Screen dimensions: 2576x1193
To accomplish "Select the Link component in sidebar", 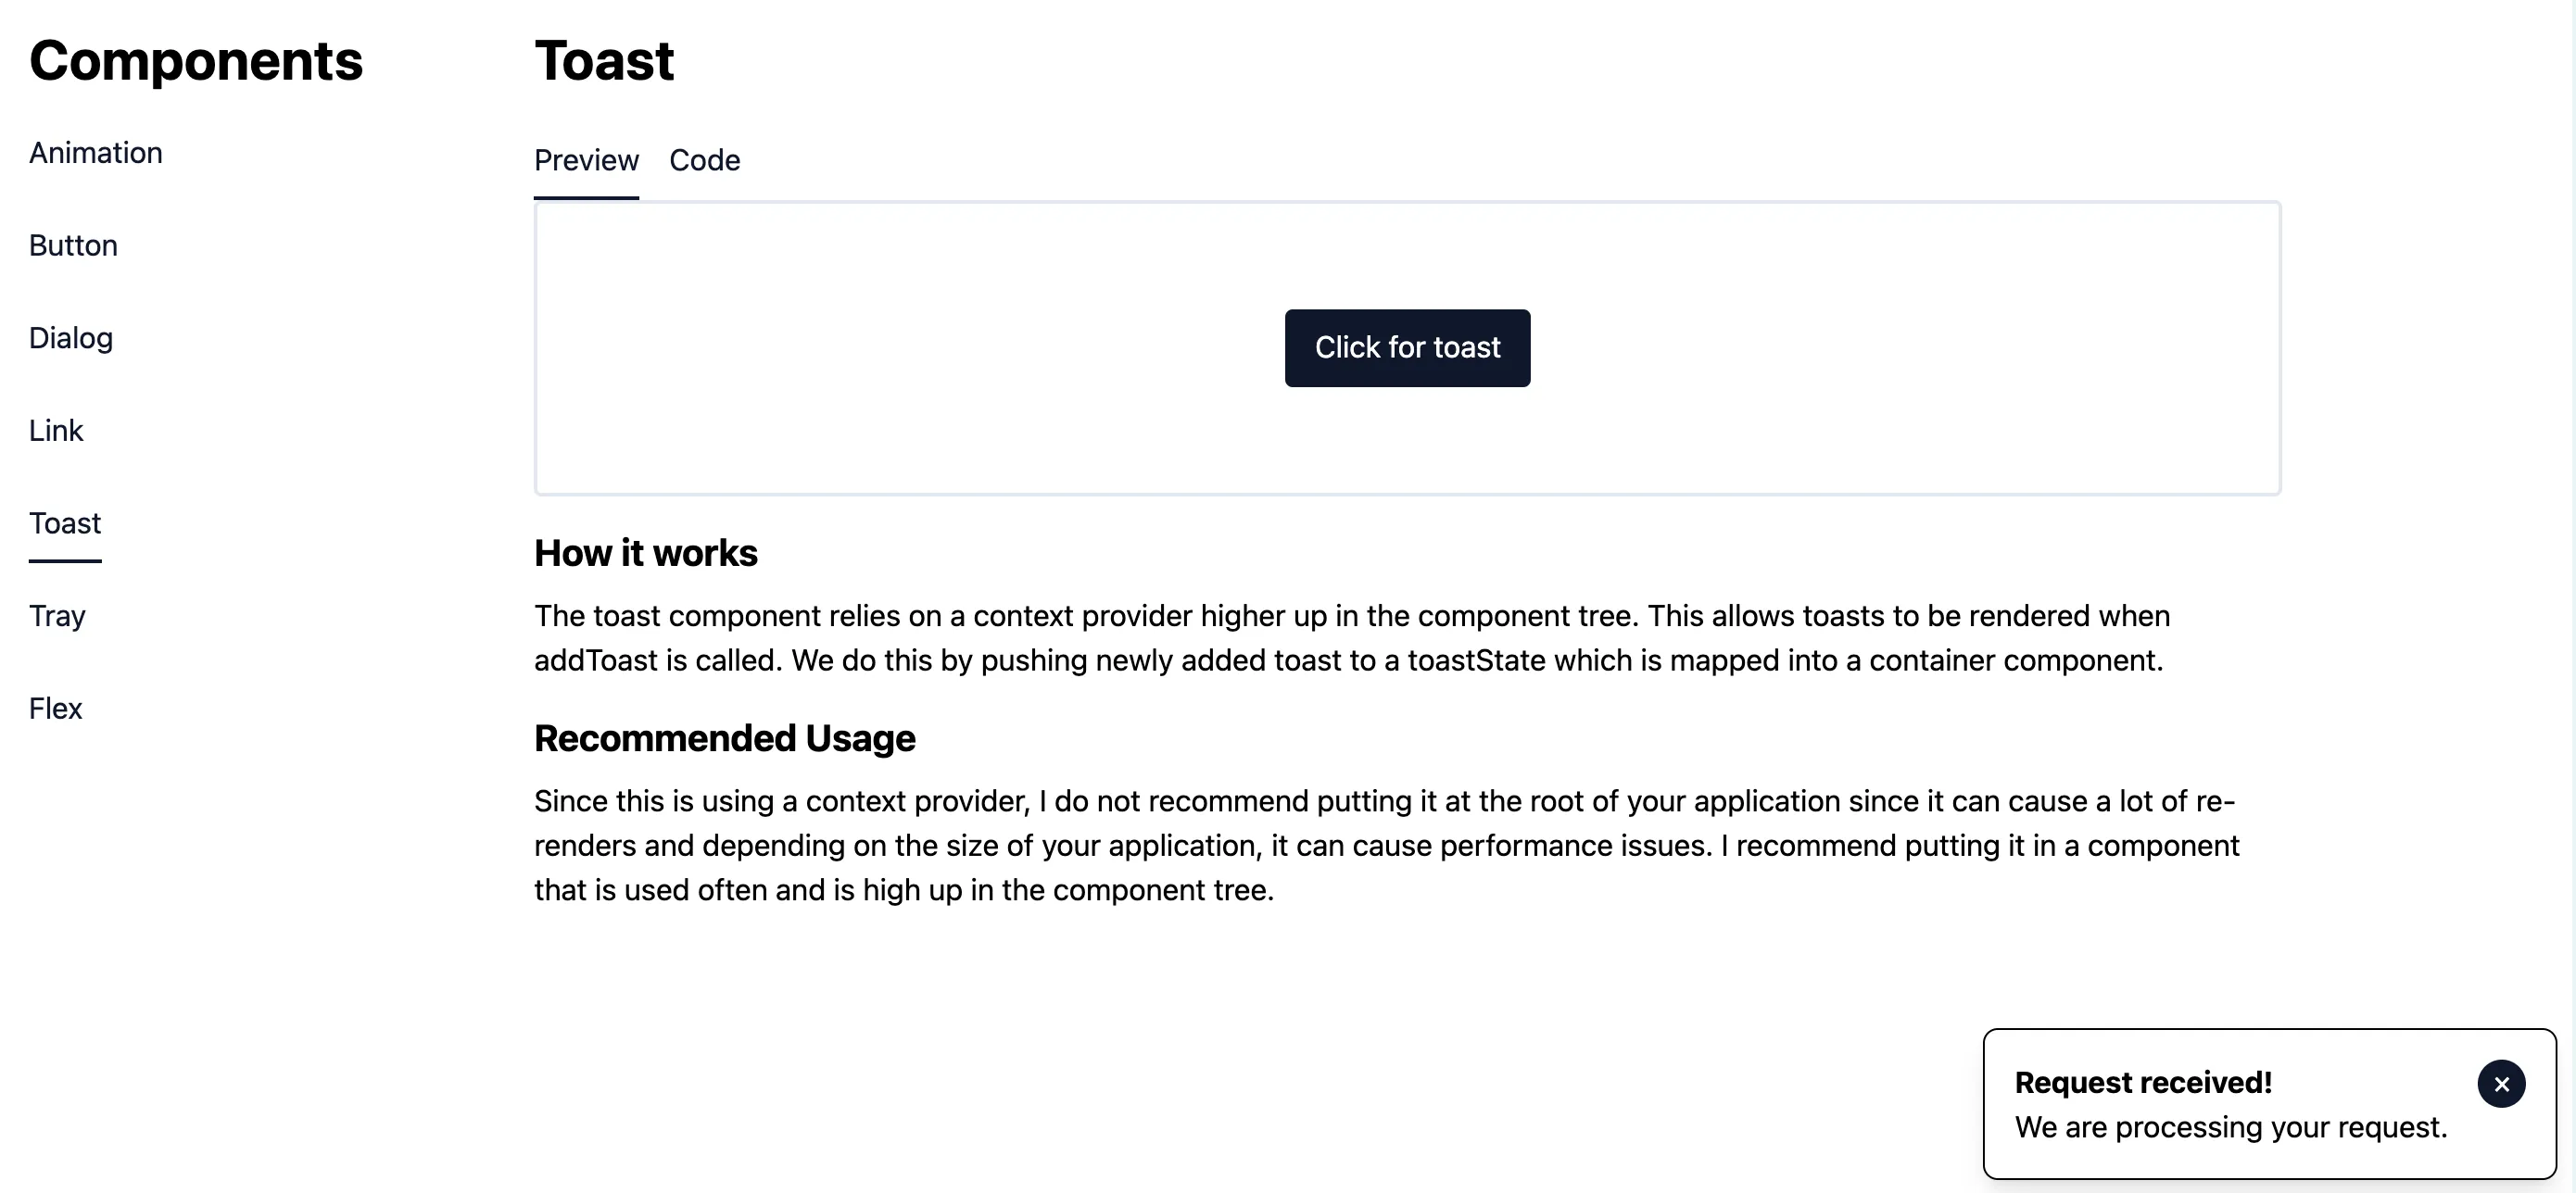I will click(56, 430).
